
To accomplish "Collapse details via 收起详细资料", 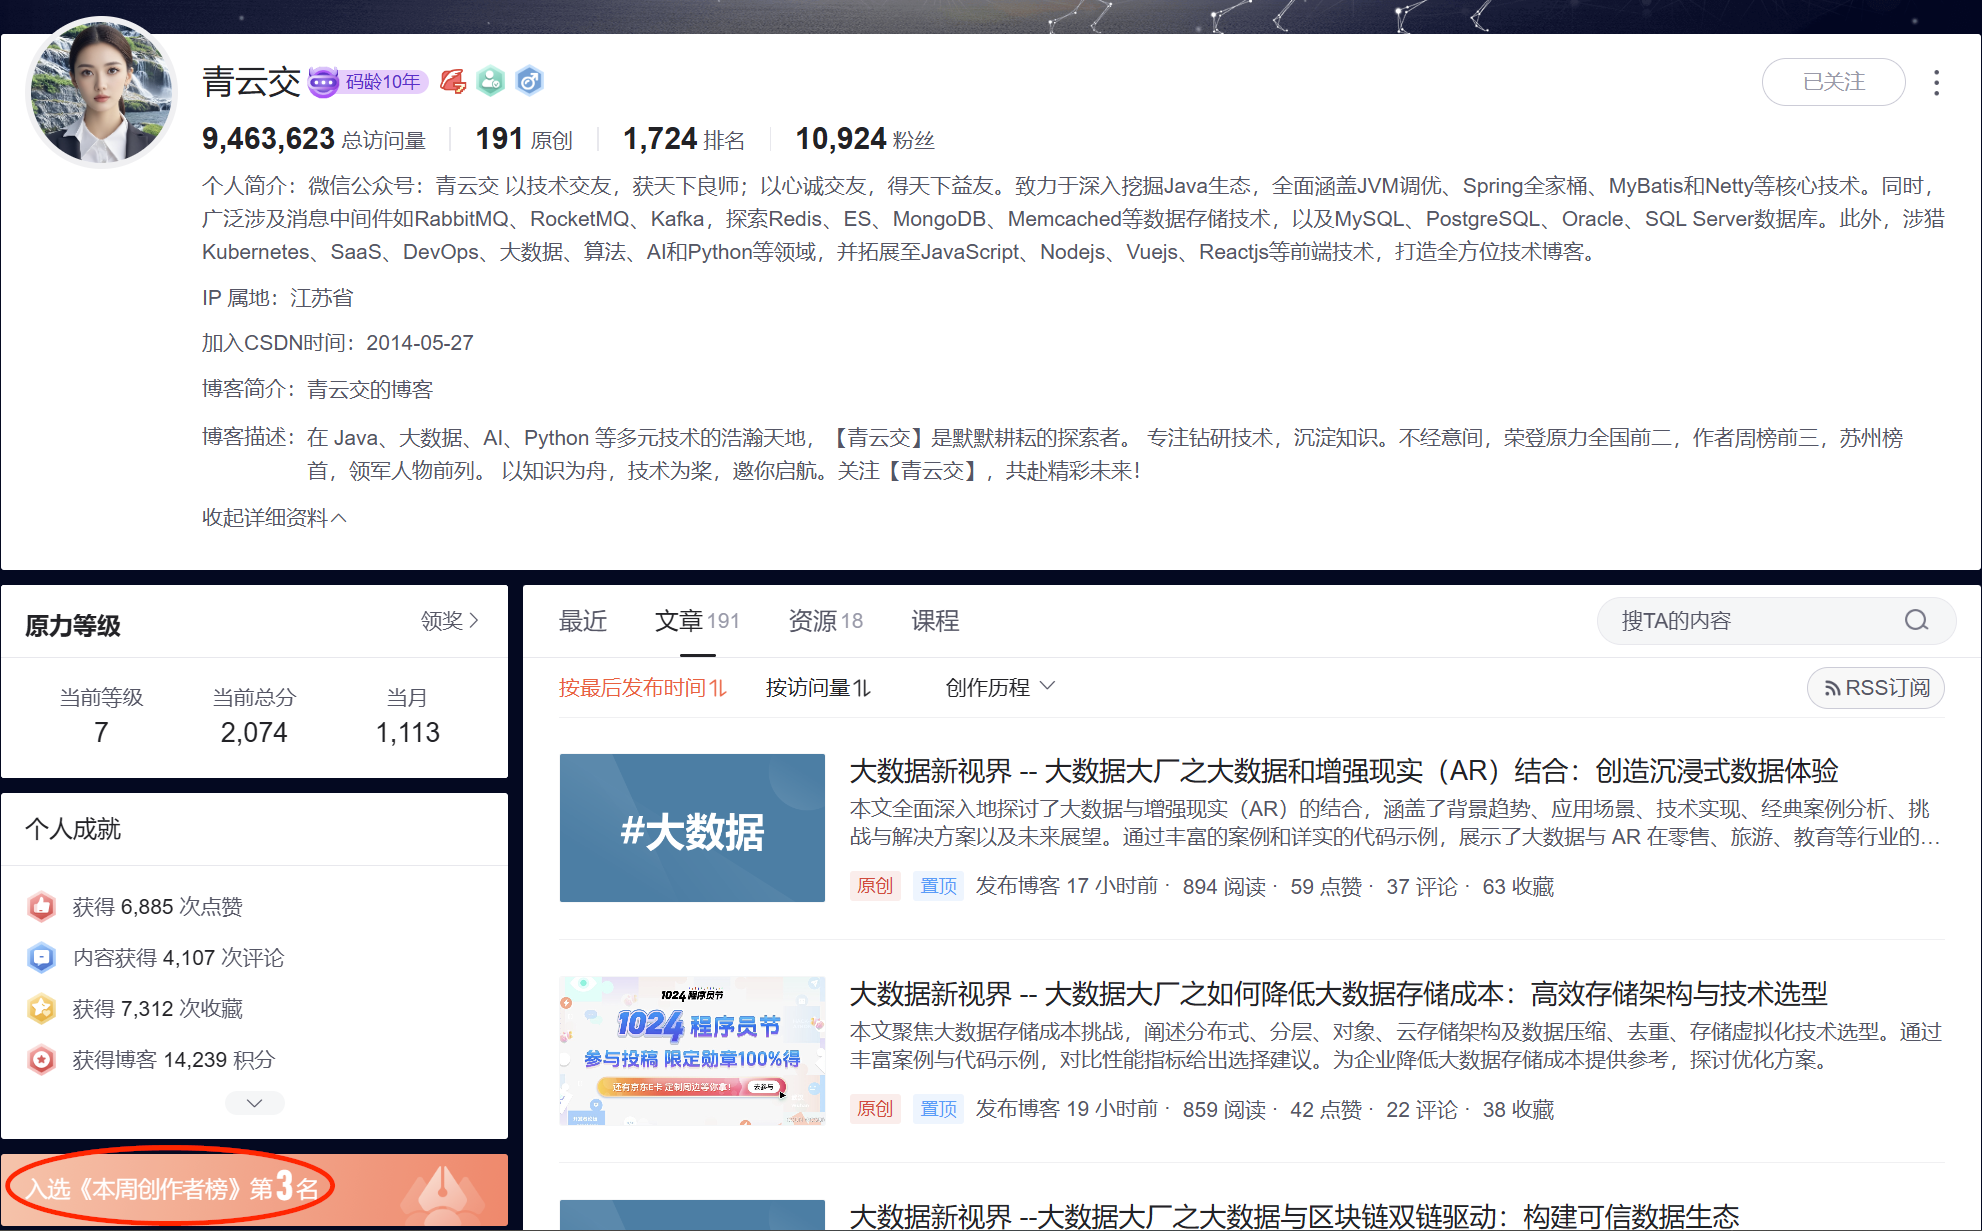I will coord(274,518).
